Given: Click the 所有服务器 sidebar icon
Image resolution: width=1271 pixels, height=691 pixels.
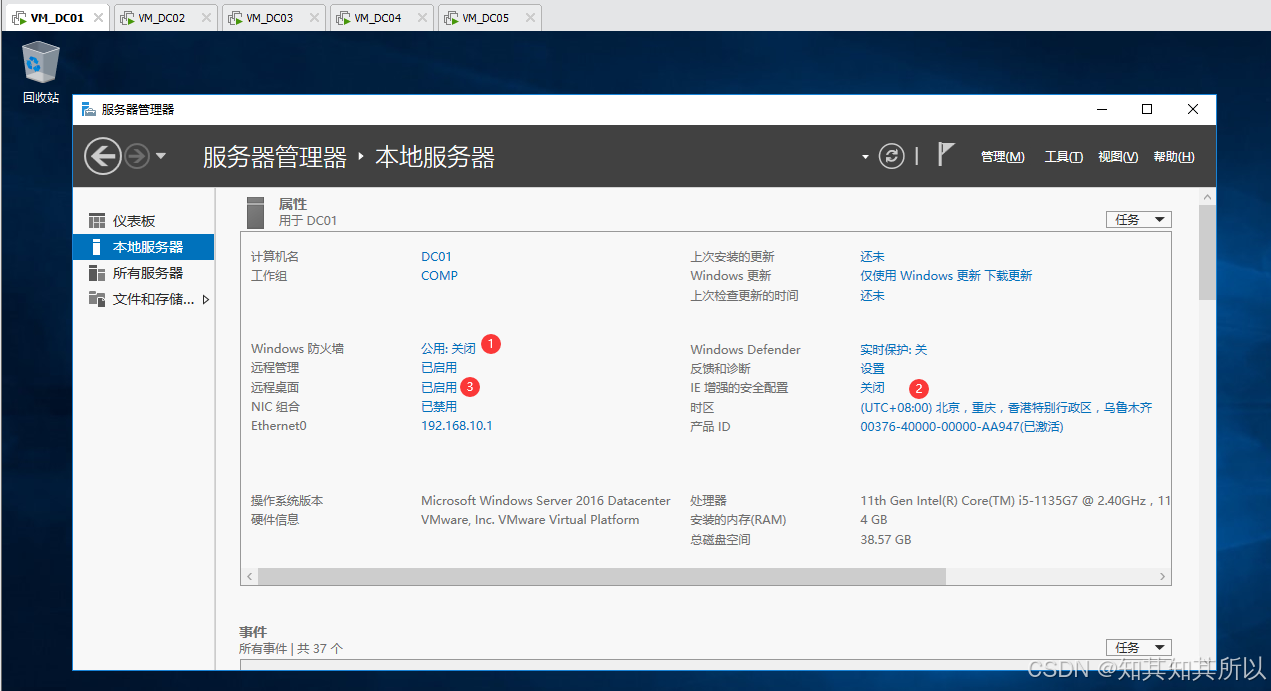Looking at the screenshot, I should point(97,273).
